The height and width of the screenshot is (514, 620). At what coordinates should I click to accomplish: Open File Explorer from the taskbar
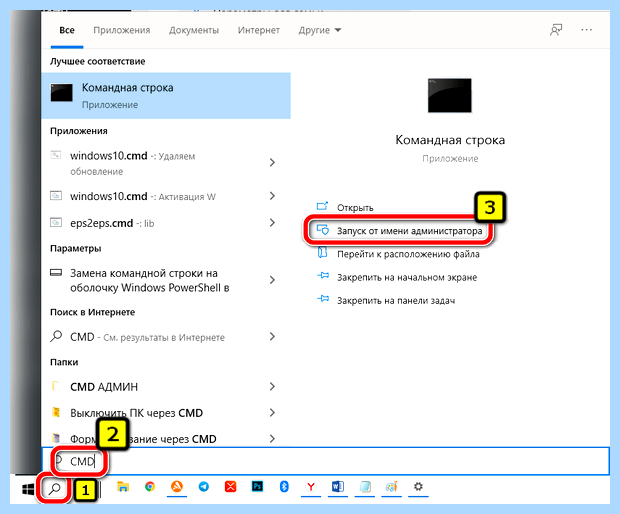pos(123,487)
